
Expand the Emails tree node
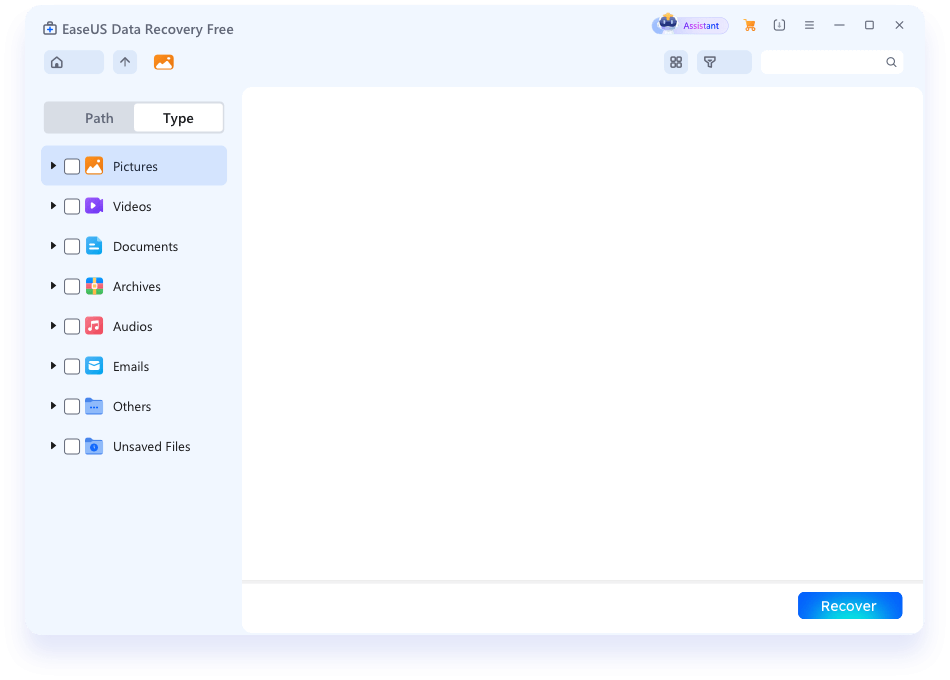tap(53, 365)
